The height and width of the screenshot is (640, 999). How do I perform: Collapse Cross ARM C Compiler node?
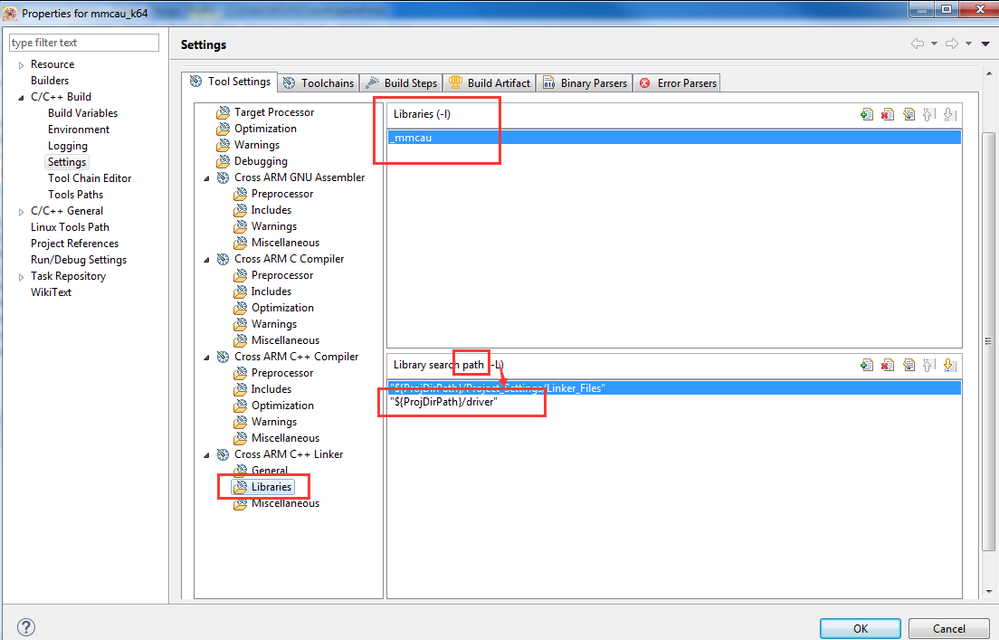[x=206, y=260]
